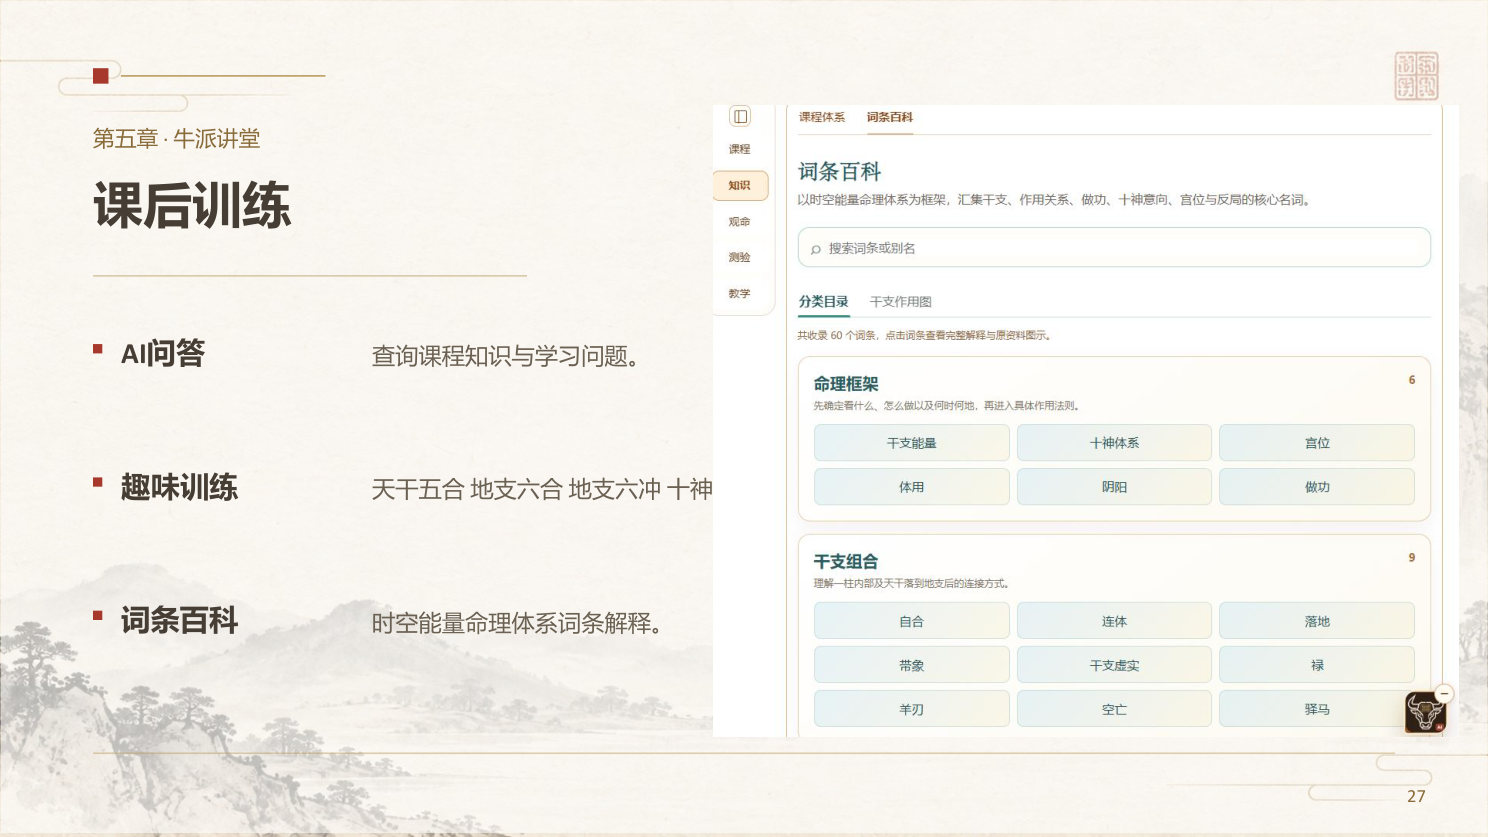Screen dimensions: 1488x837
Task: Click the 命理框架 category heading
Action: click(846, 384)
